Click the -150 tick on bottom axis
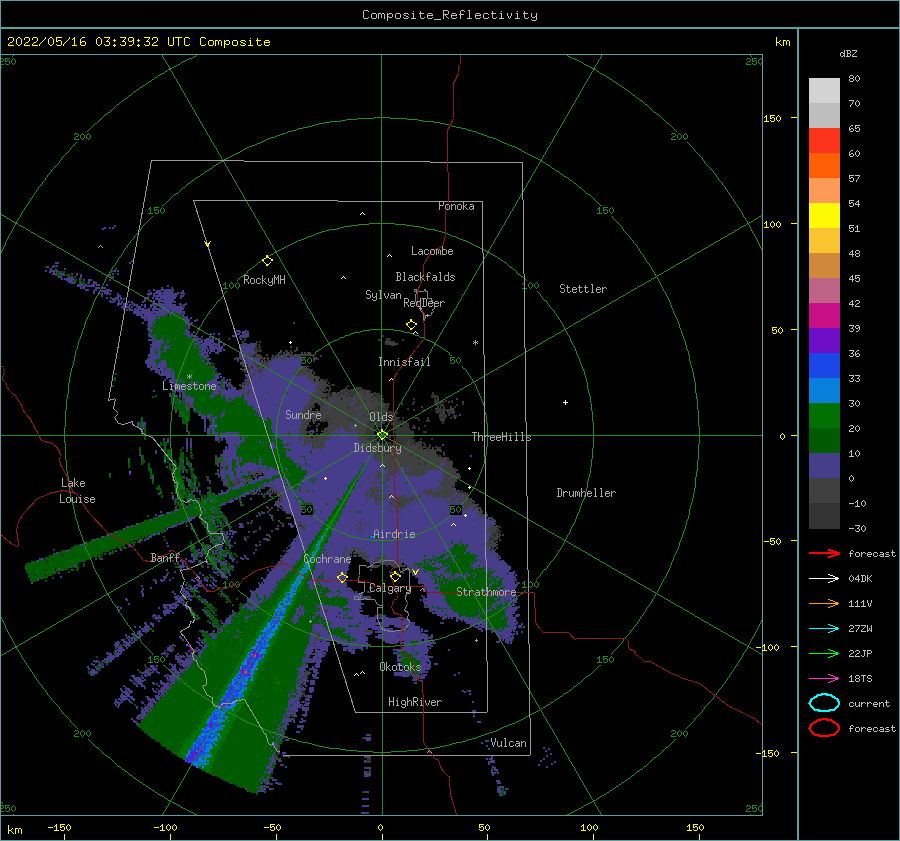Viewport: 900px width, 841px height. (x=59, y=827)
